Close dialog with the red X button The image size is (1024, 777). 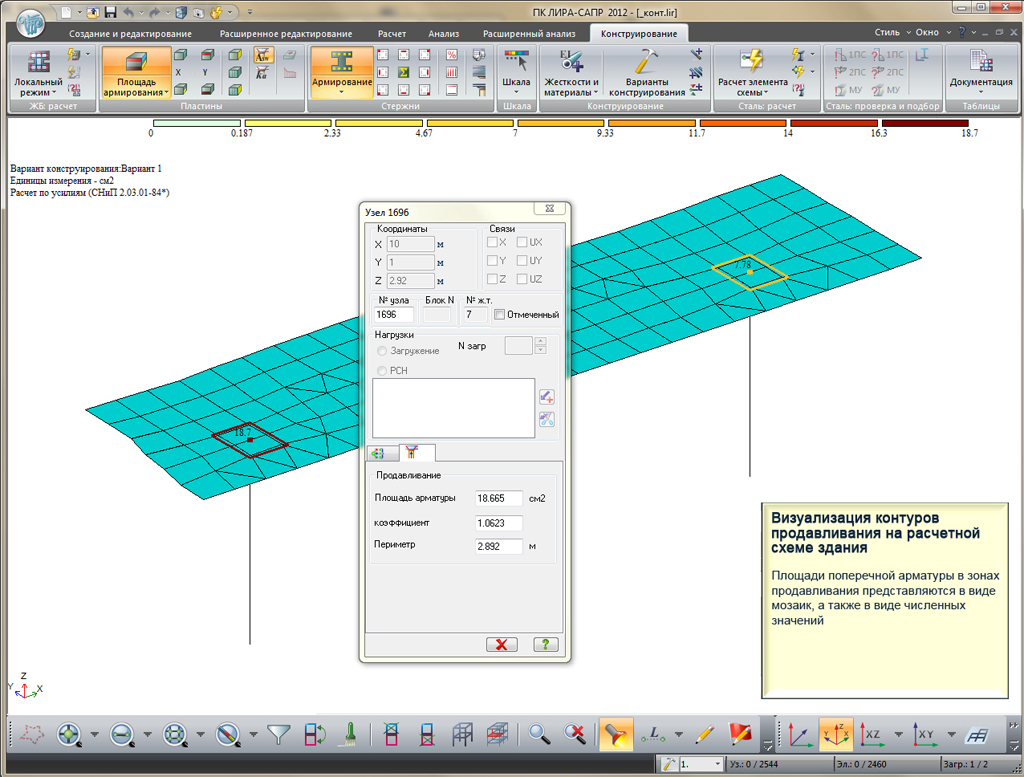[502, 645]
